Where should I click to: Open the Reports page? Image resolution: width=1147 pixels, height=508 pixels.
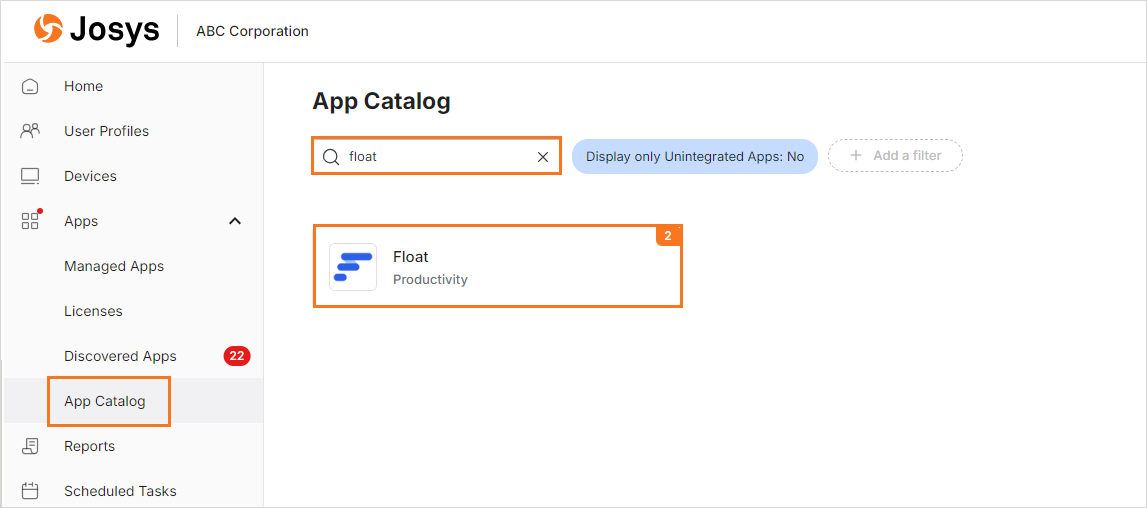pos(89,447)
